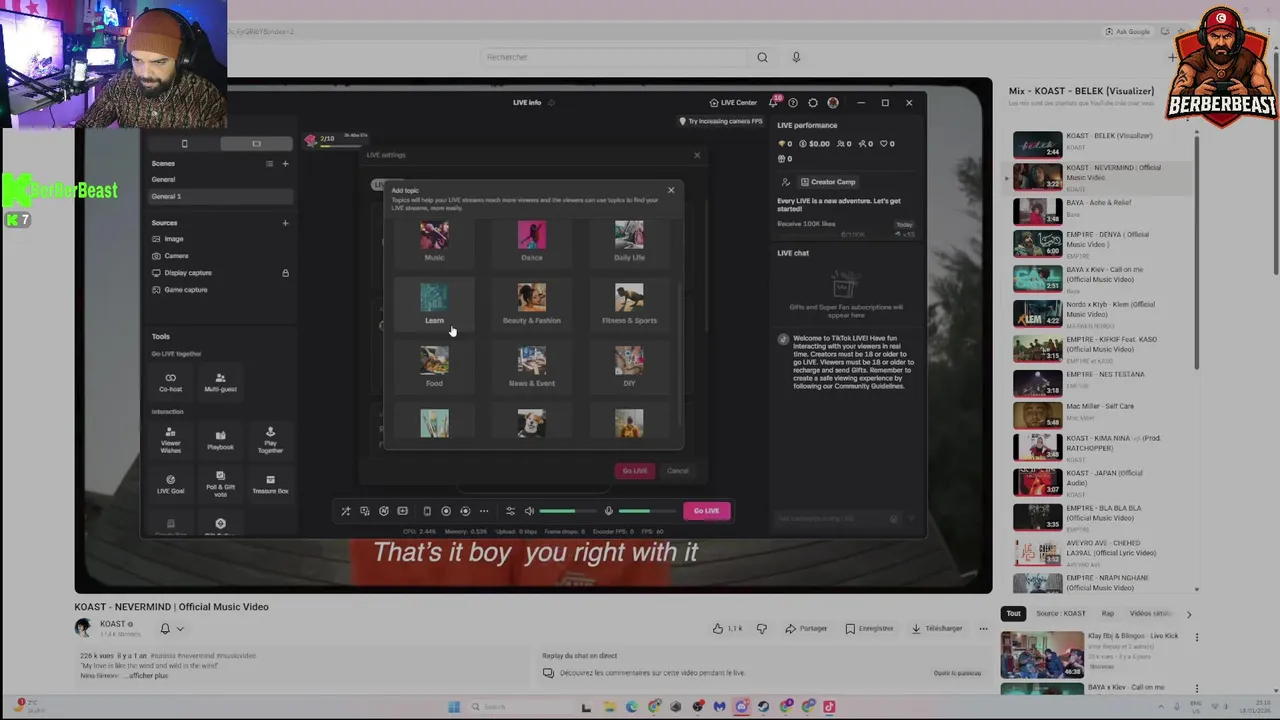
Task: Open the Treasure Box tool
Action: 270,485
